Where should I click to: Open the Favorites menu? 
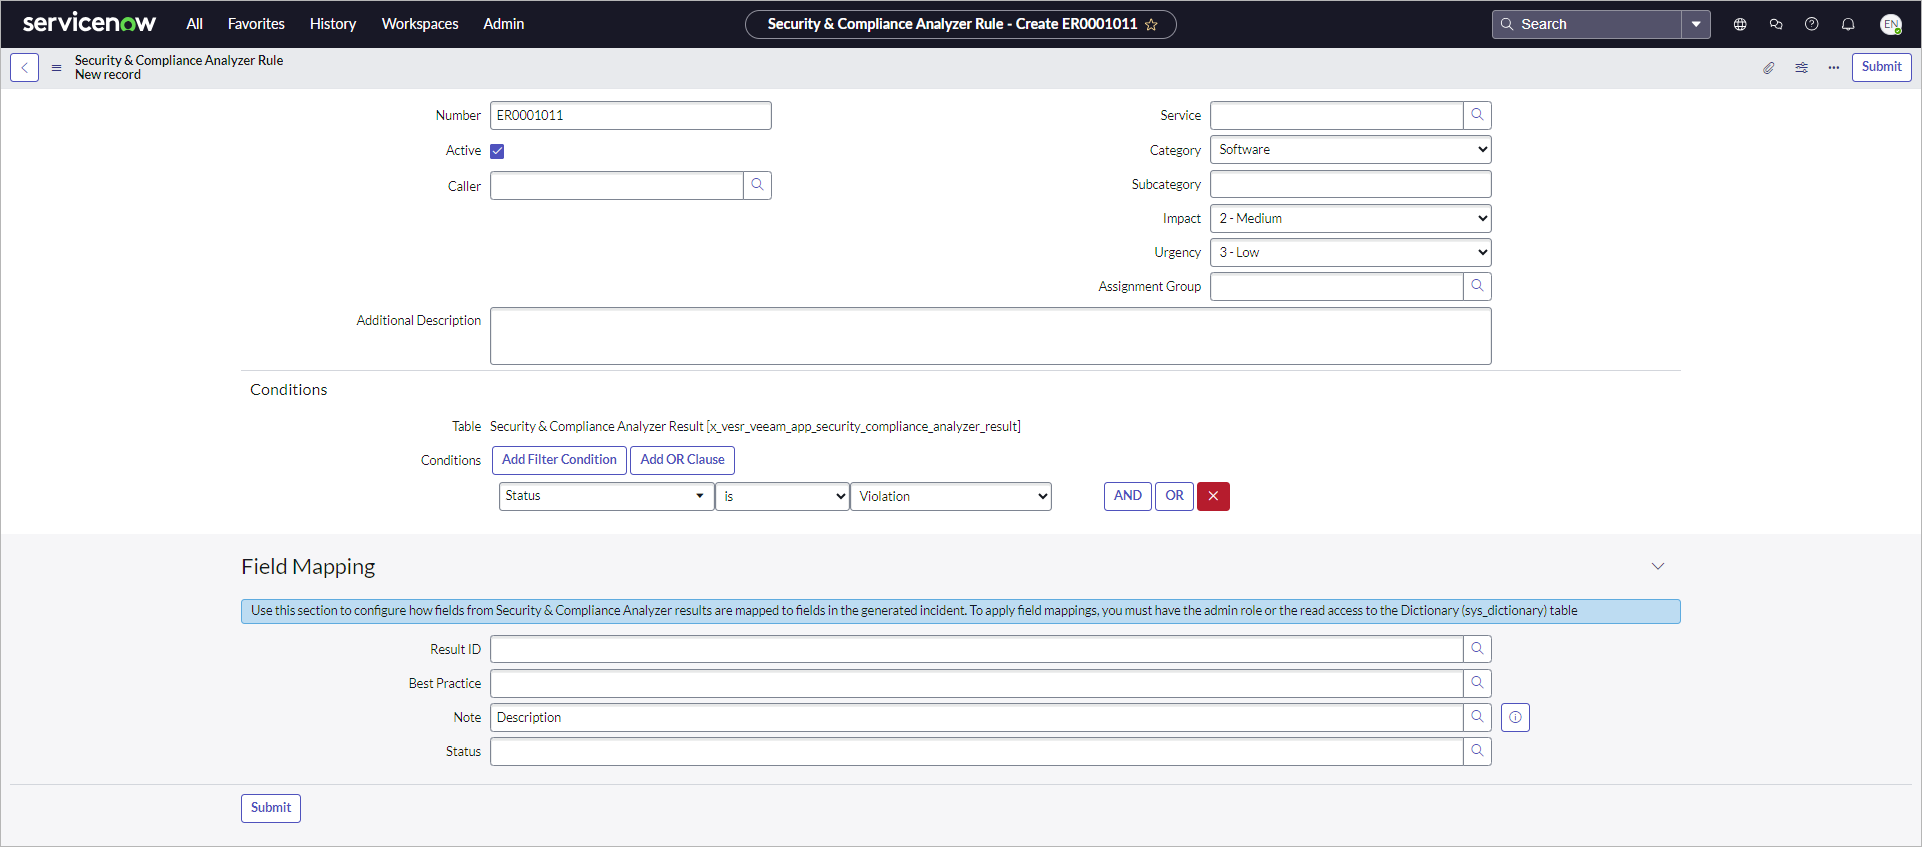click(256, 24)
